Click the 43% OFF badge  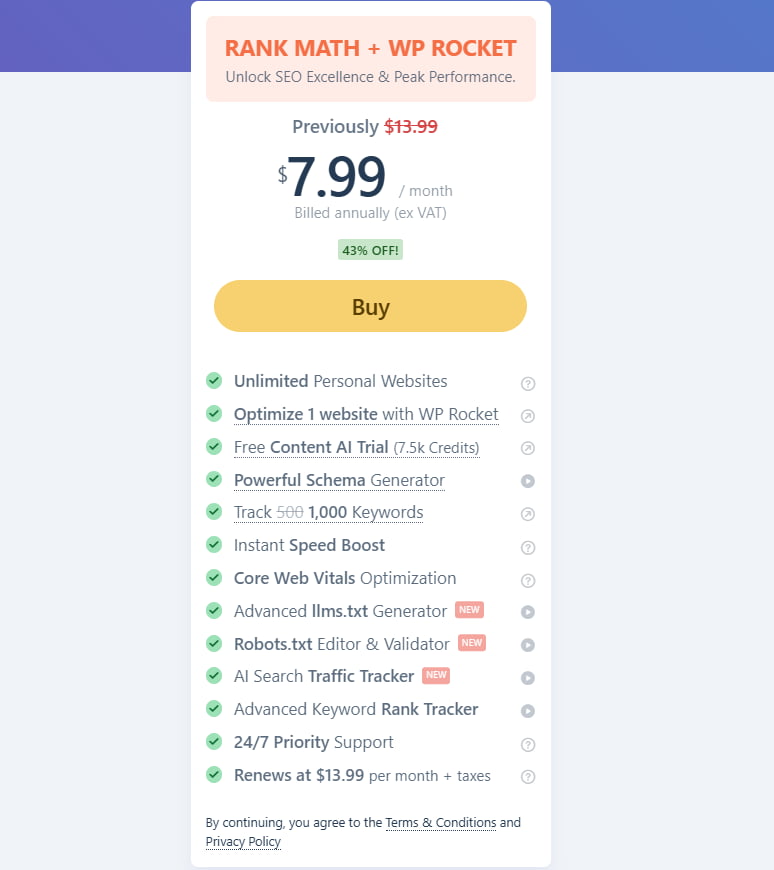click(370, 249)
